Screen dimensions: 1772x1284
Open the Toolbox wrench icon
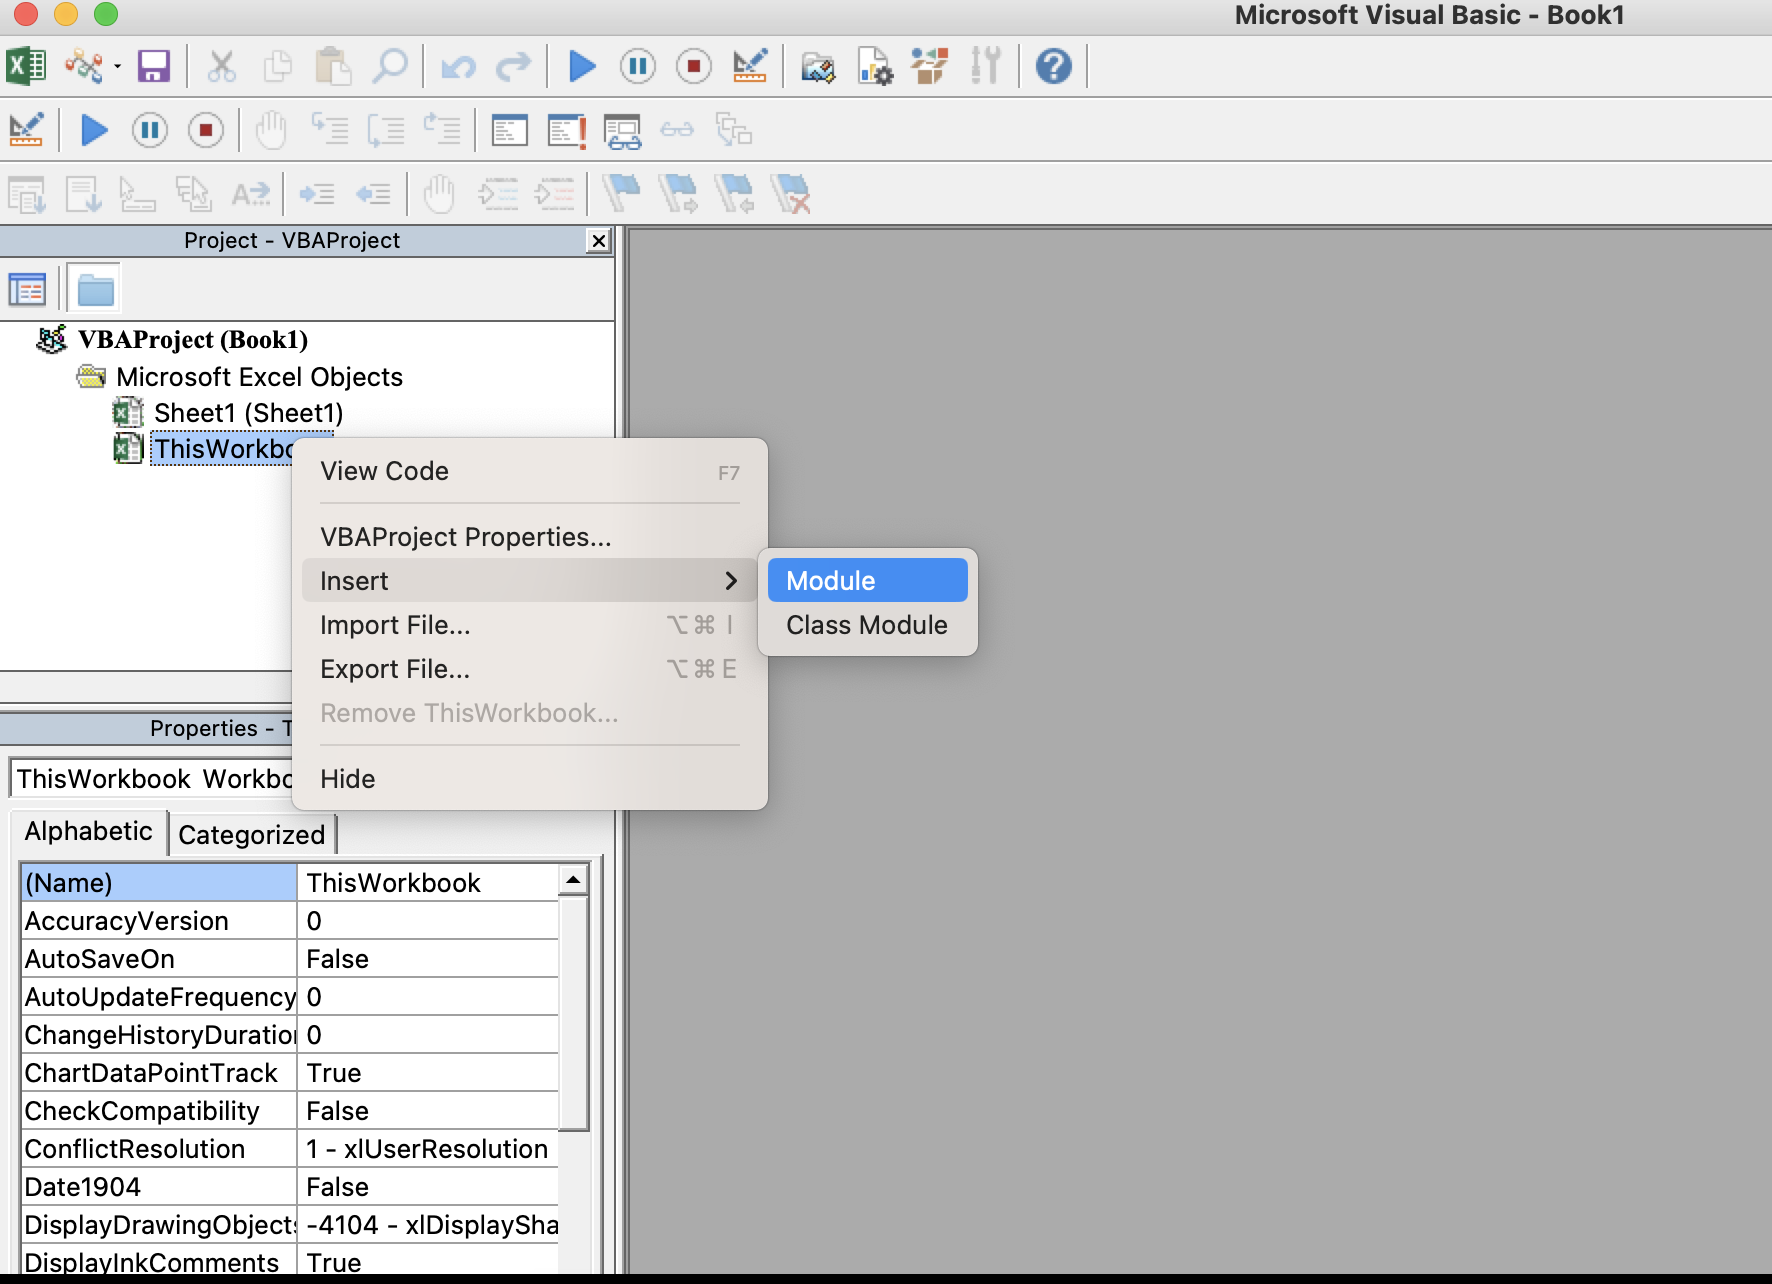coord(986,67)
